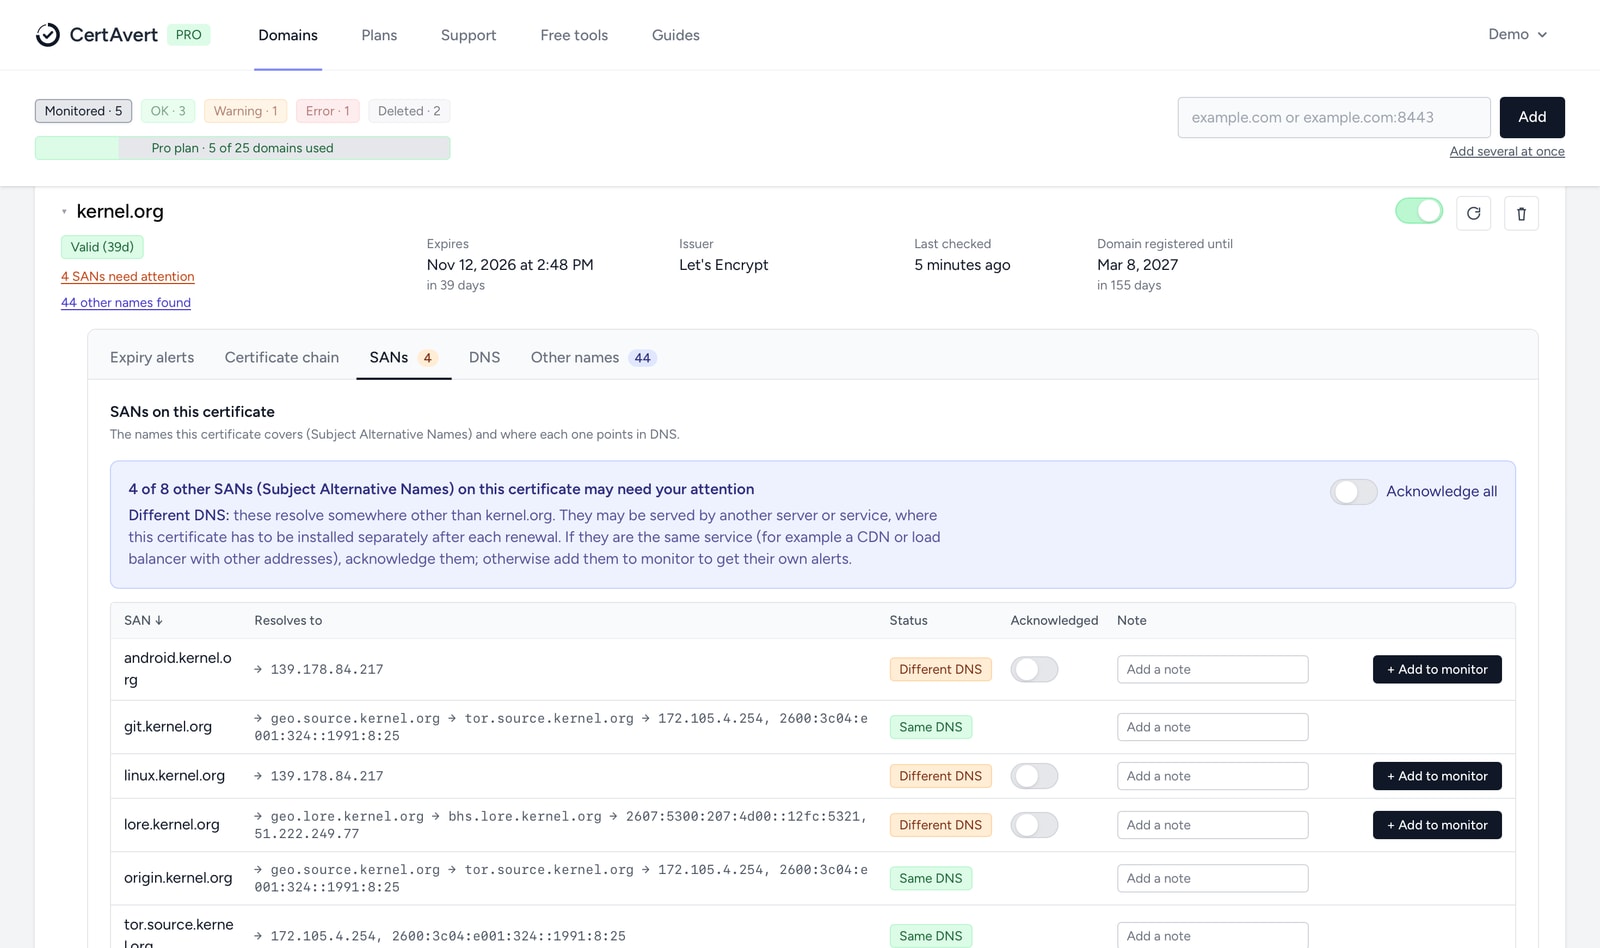The width and height of the screenshot is (1600, 948).
Task: Open Free tools in the navigation
Action: tap(574, 35)
